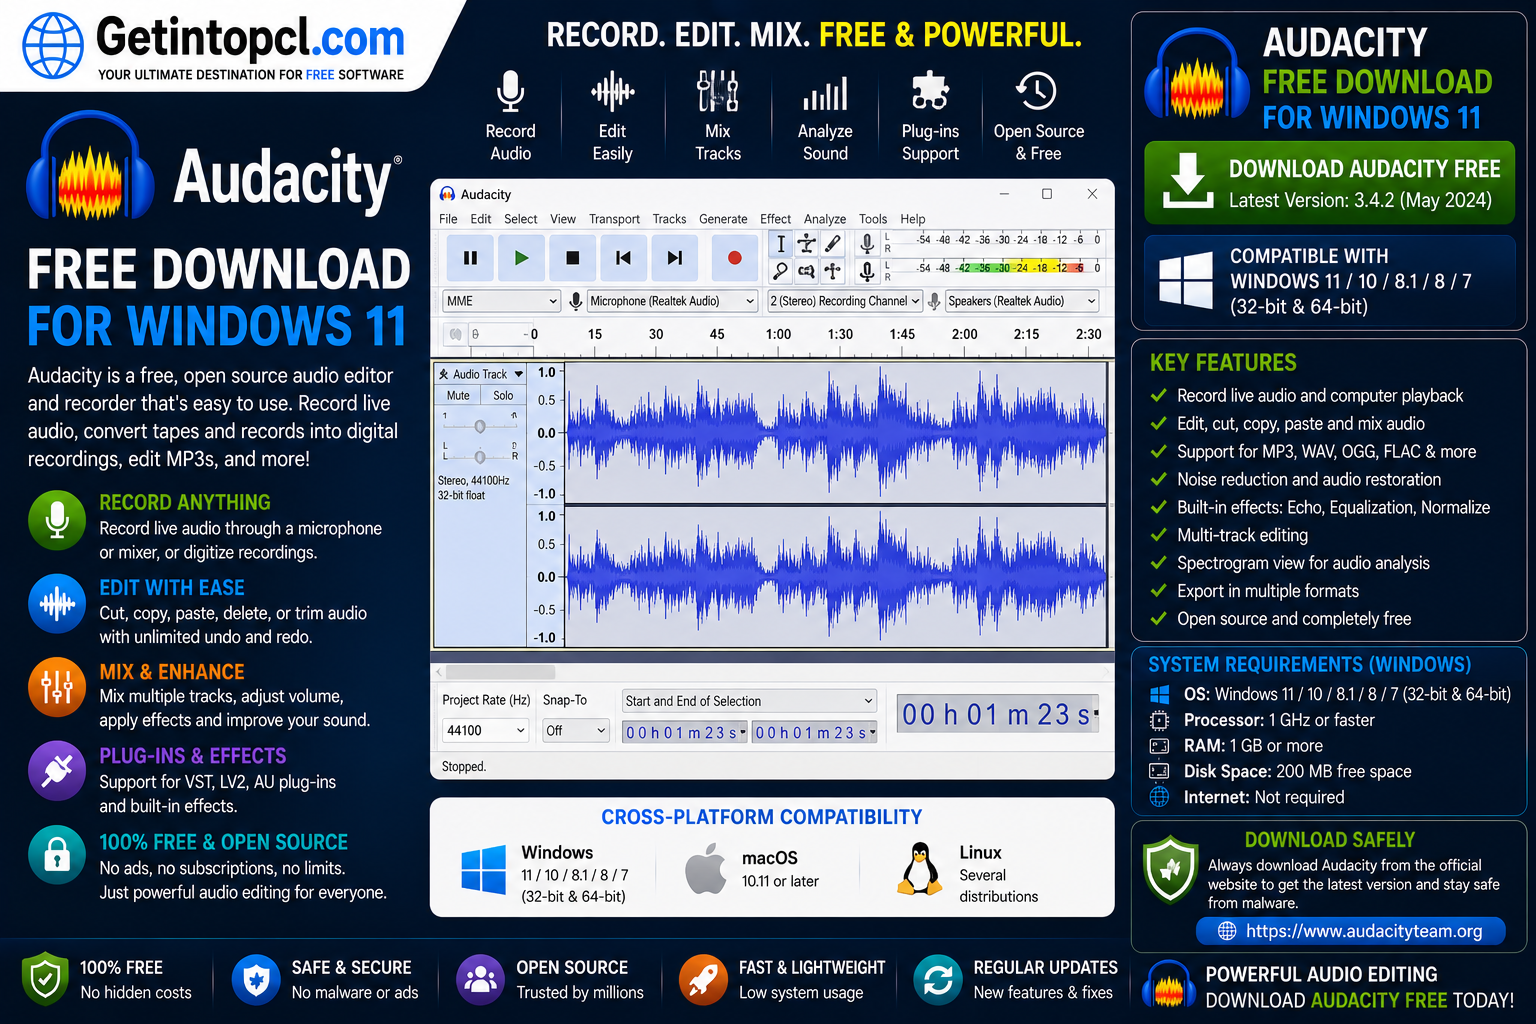Open the https://www.audacityteam.org link

click(x=1351, y=931)
